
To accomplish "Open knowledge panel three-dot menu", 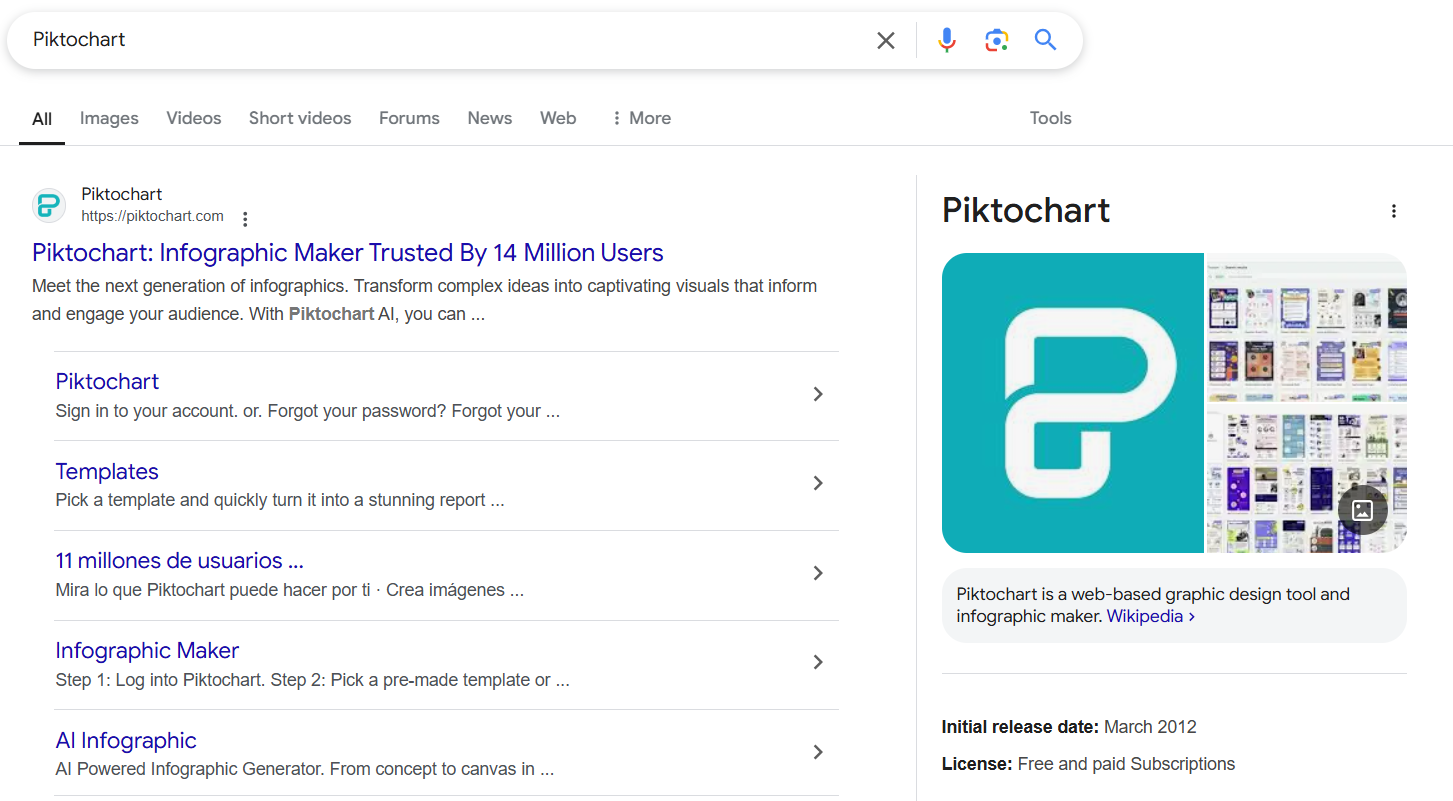I will click(x=1393, y=211).
